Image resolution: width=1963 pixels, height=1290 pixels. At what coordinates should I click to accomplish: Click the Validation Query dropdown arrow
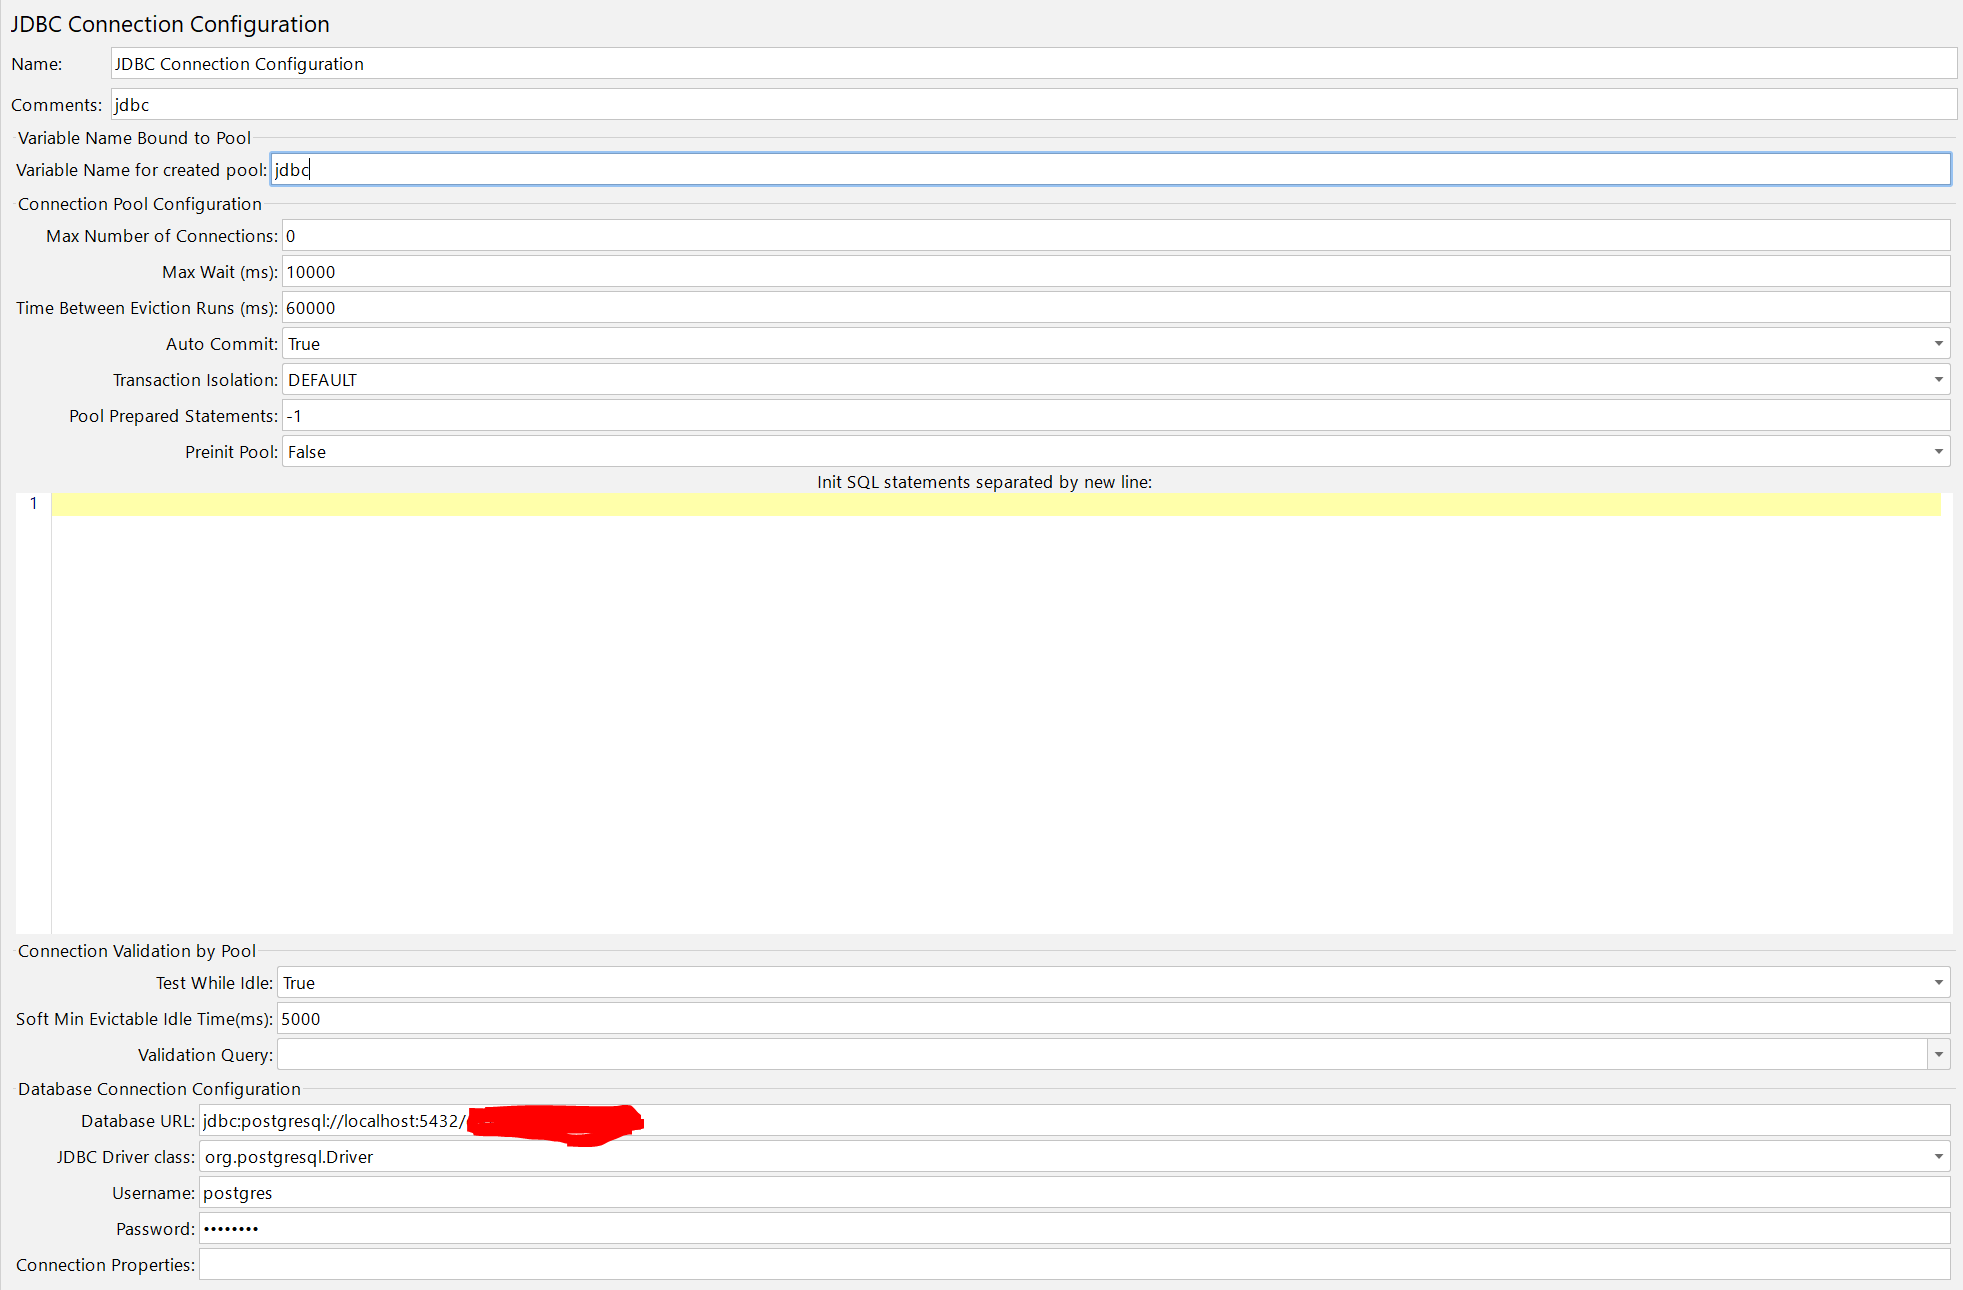tap(1939, 1054)
